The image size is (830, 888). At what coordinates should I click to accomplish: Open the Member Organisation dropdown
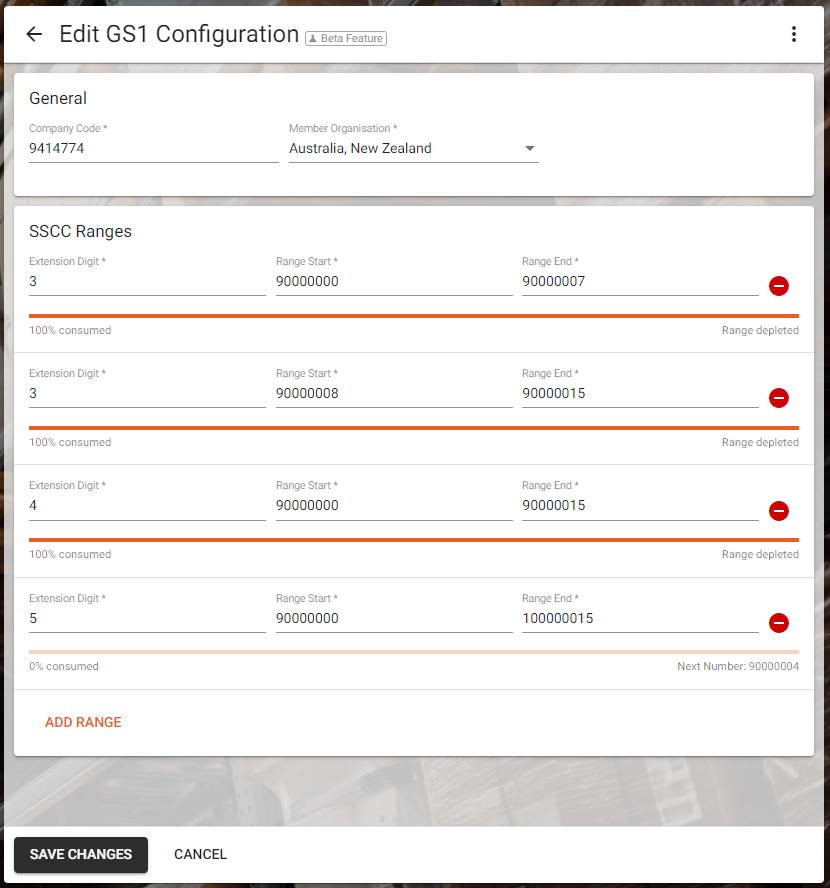(414, 148)
